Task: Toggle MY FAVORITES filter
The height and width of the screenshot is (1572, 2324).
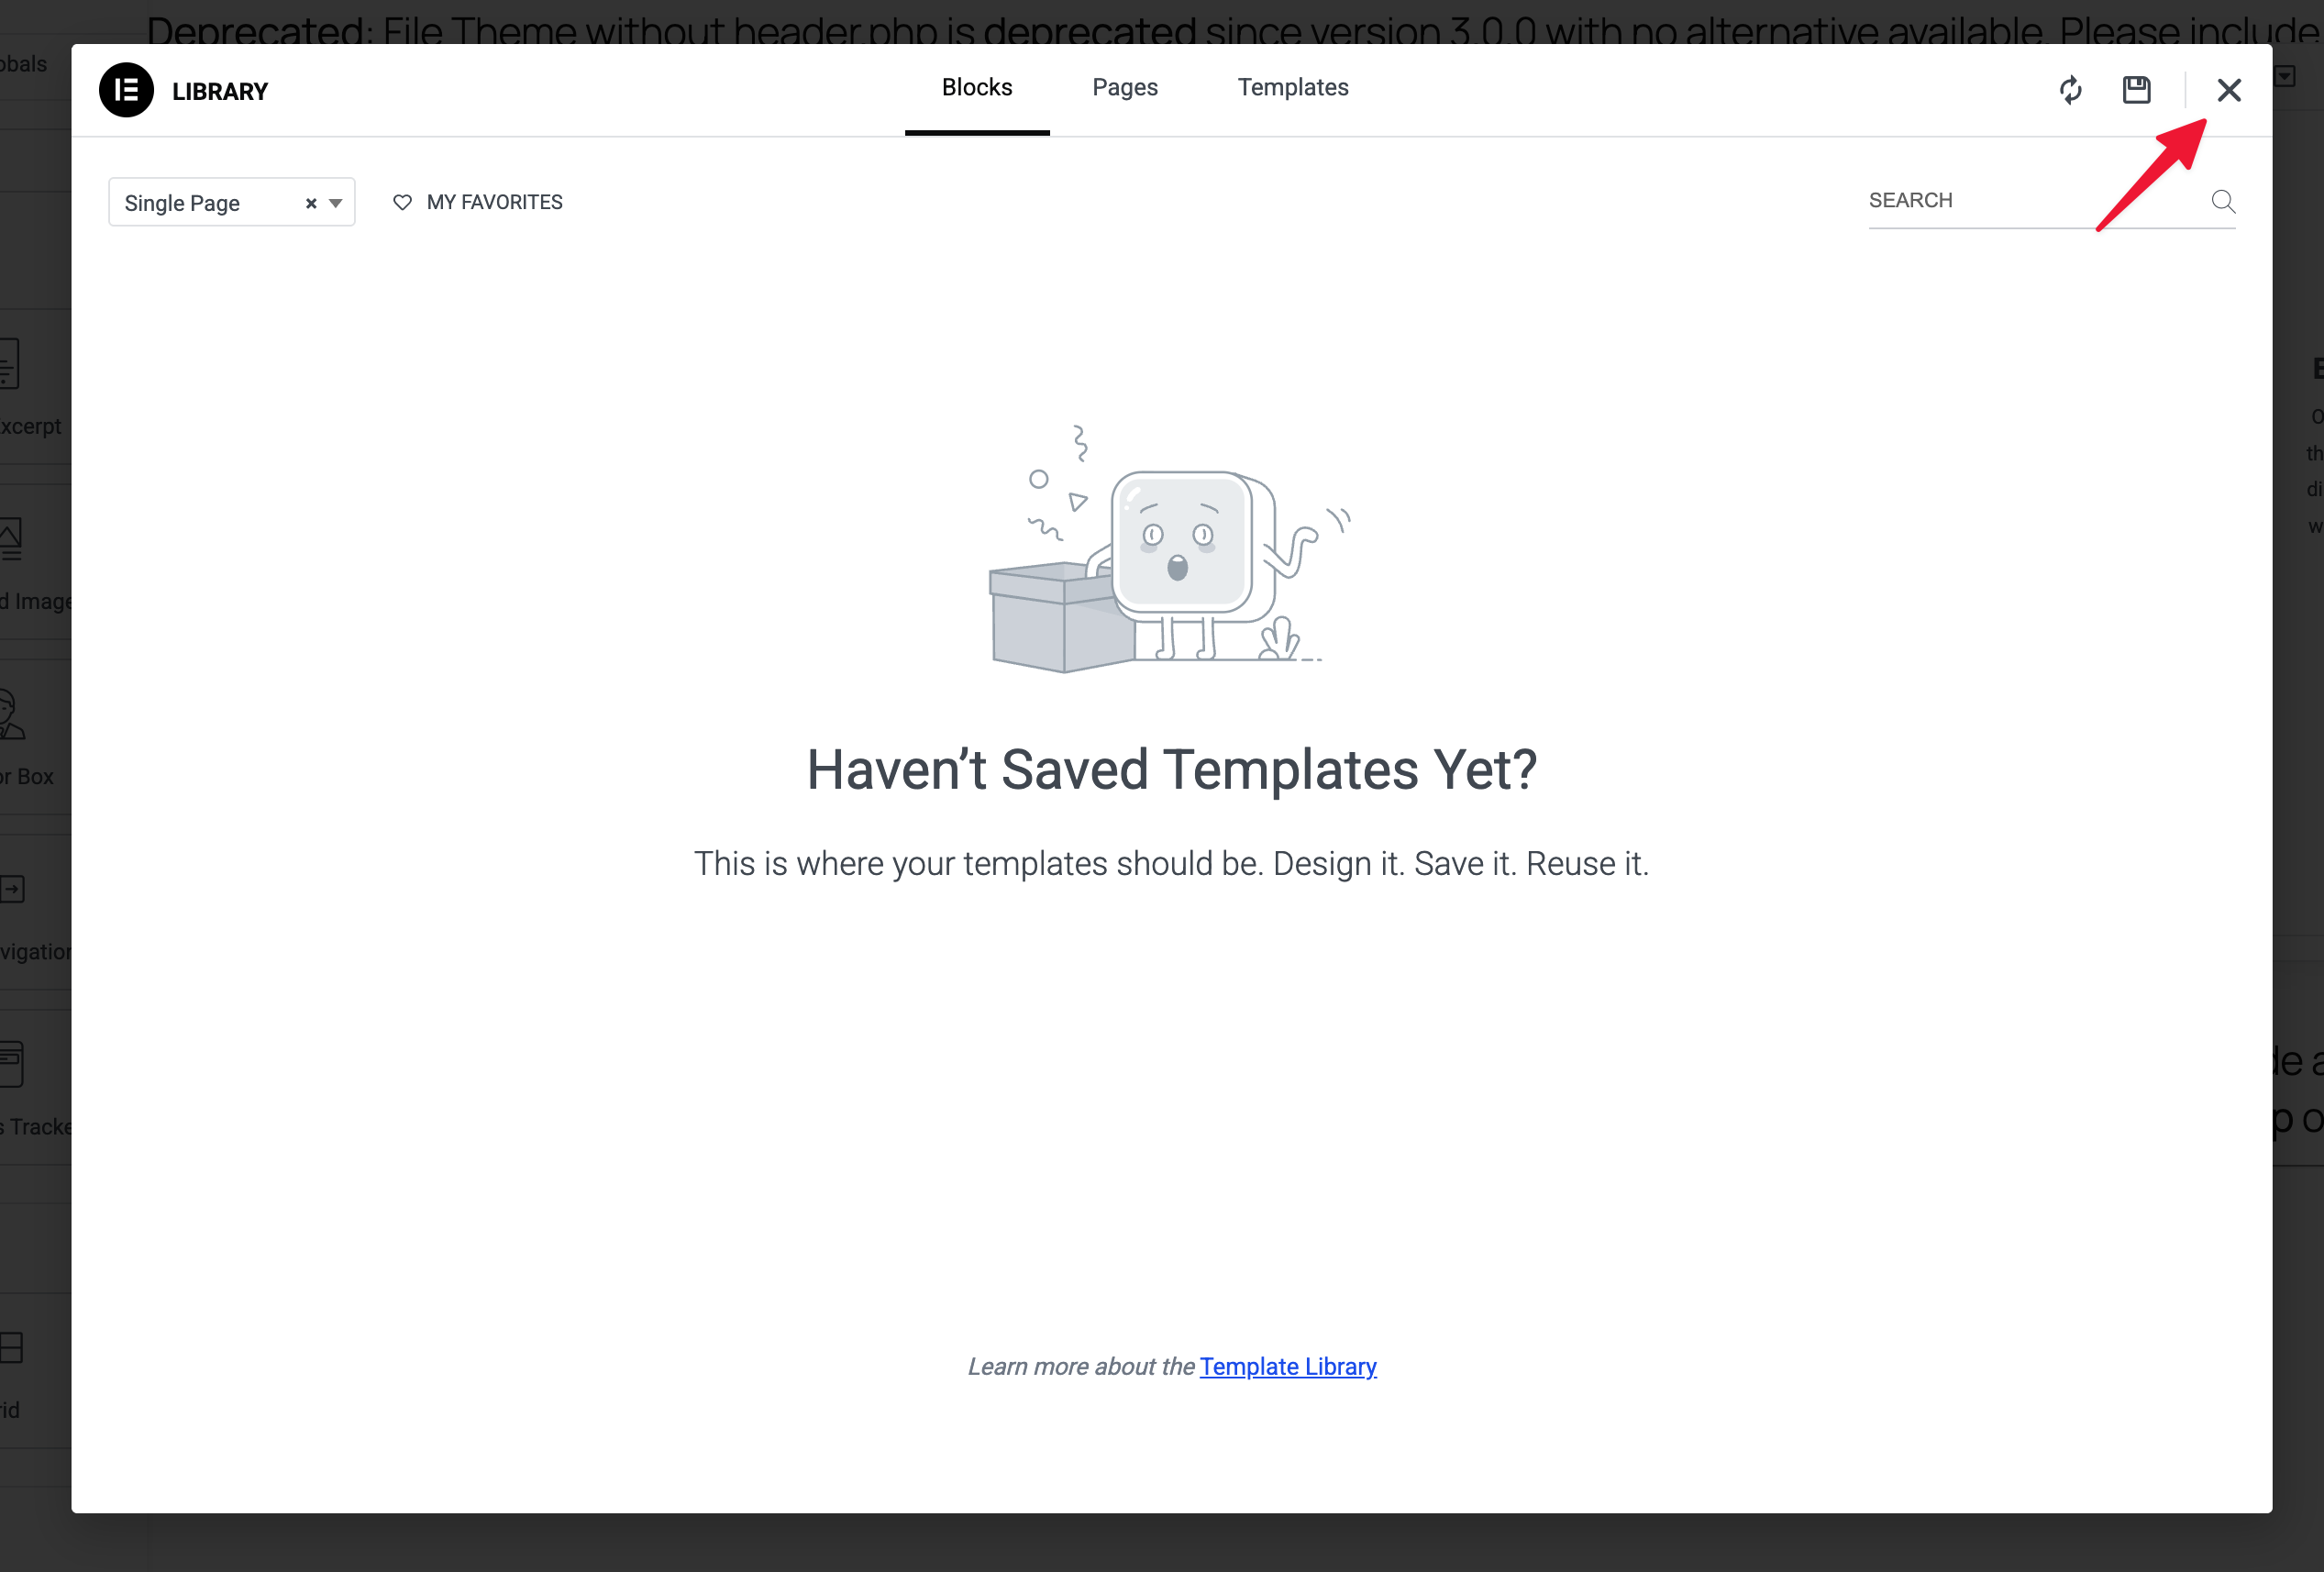Action: click(x=493, y=203)
